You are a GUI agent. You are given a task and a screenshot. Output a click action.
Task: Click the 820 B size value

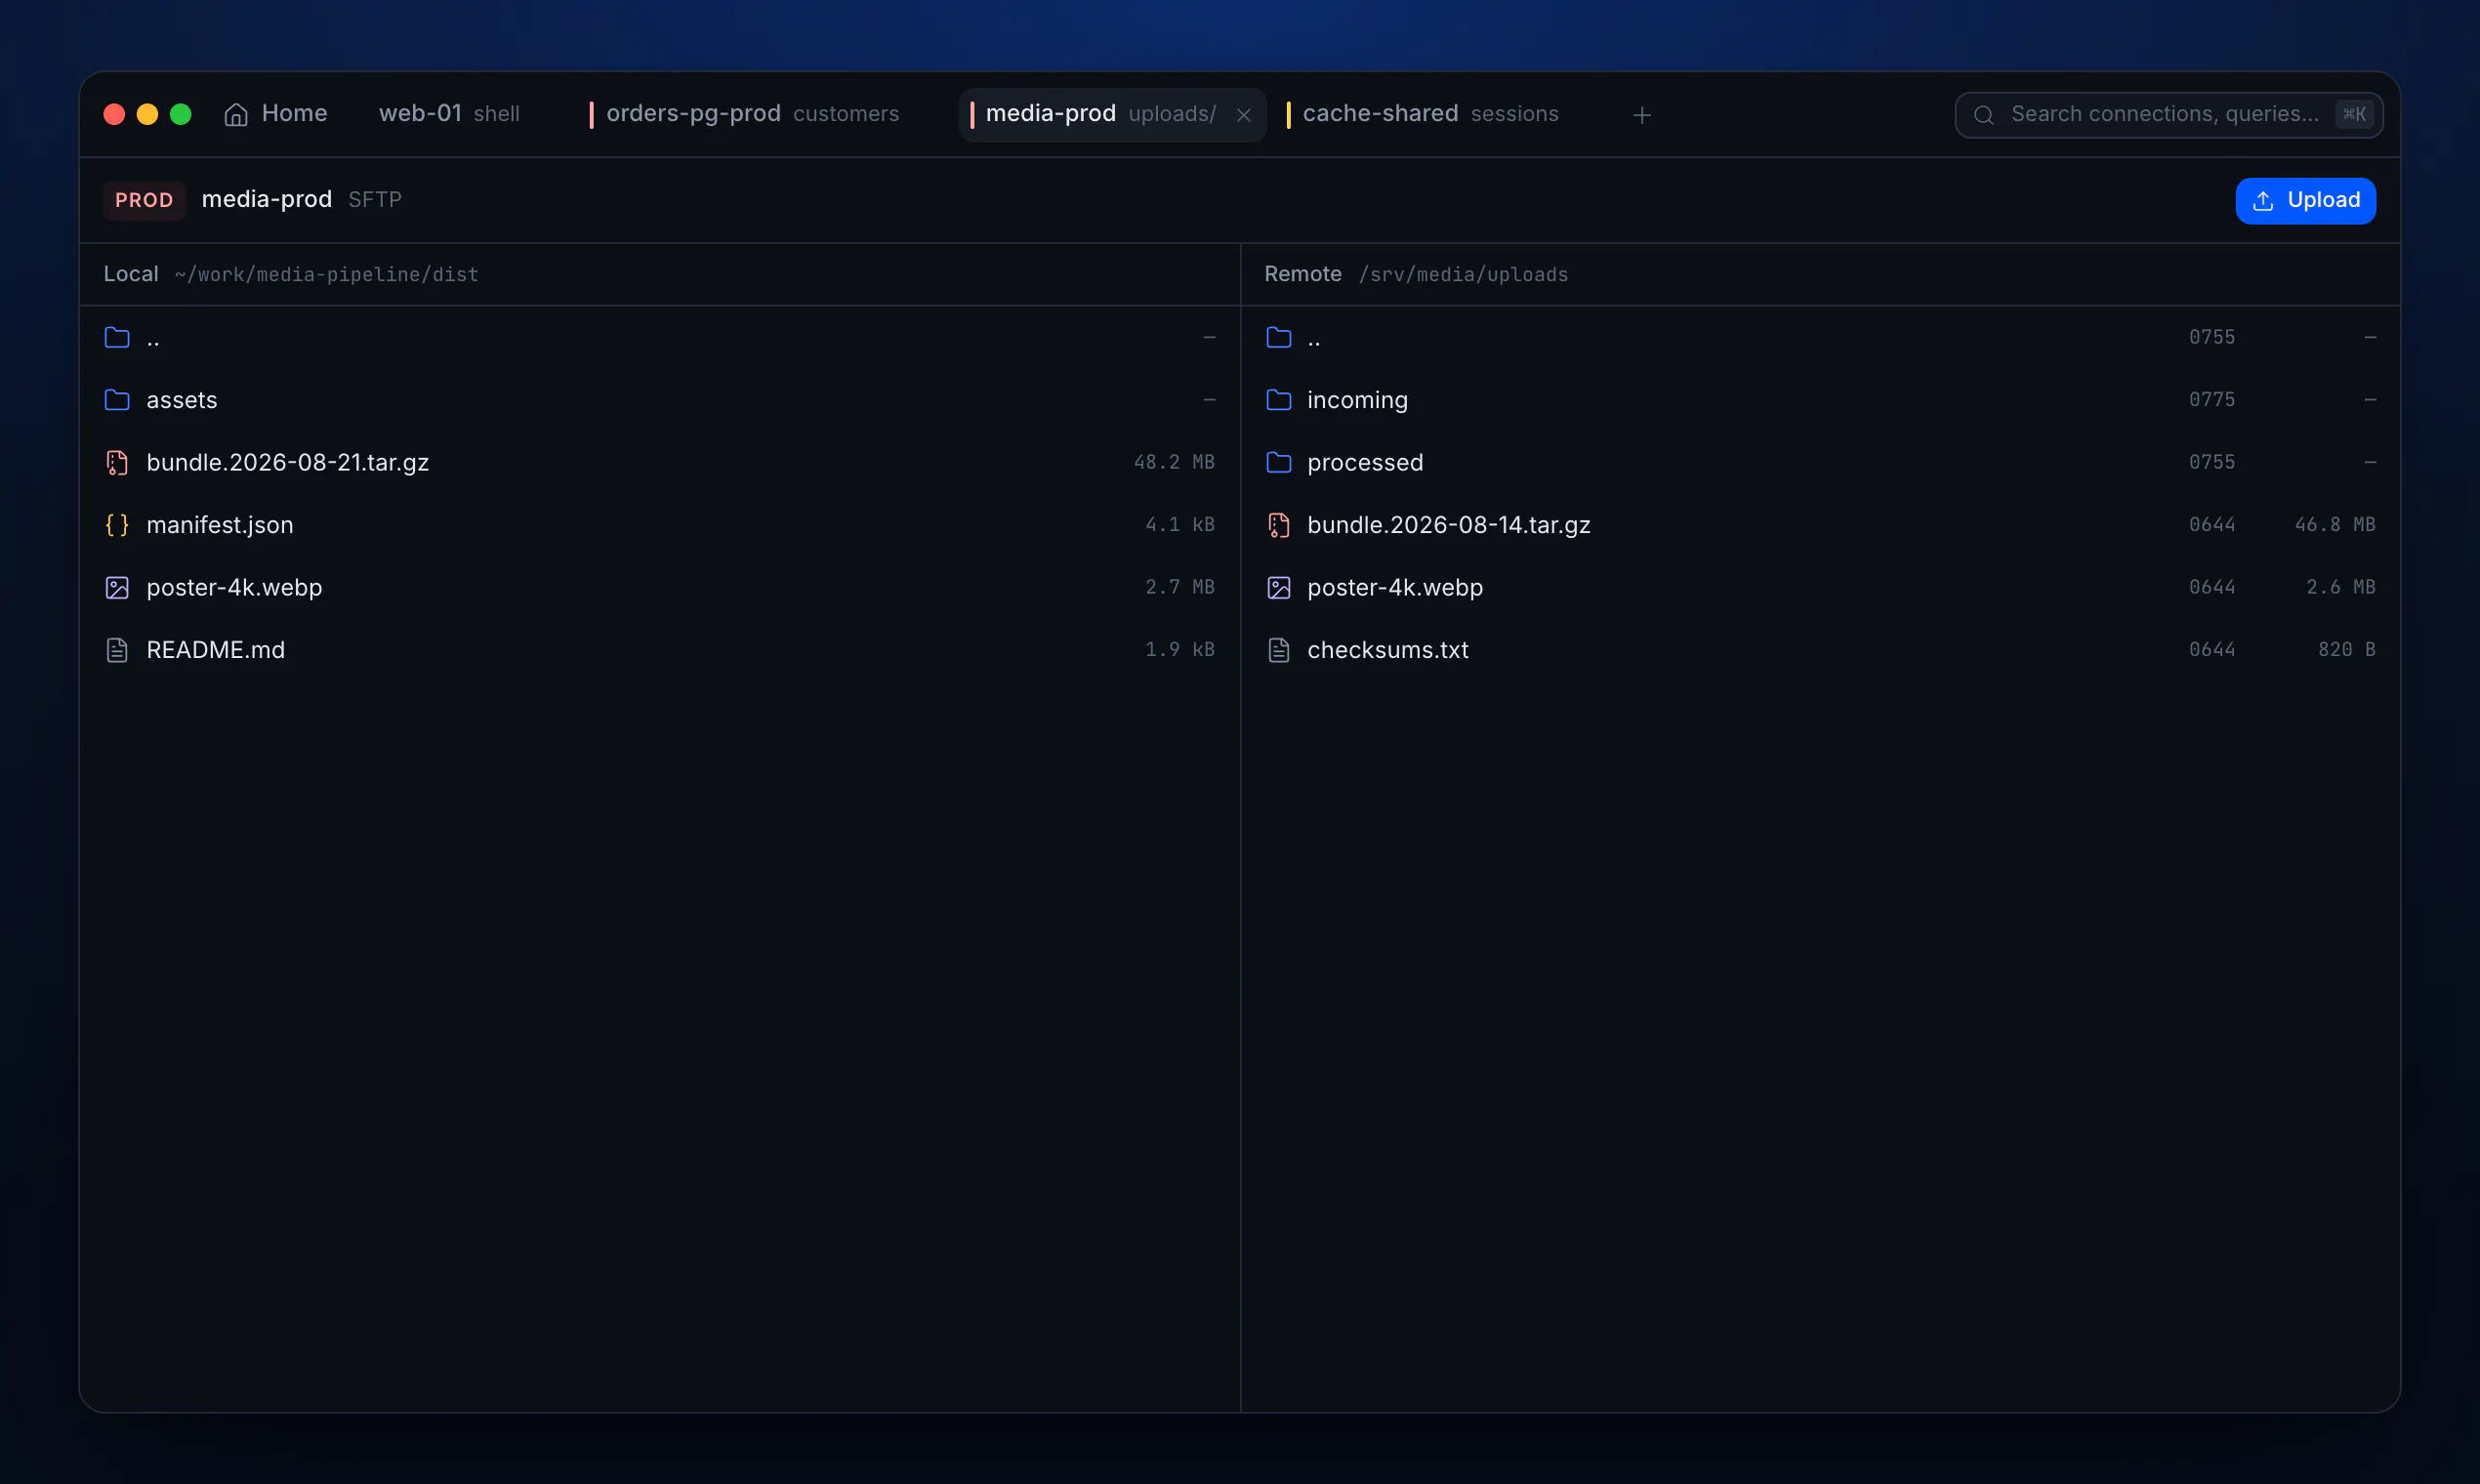(2346, 650)
